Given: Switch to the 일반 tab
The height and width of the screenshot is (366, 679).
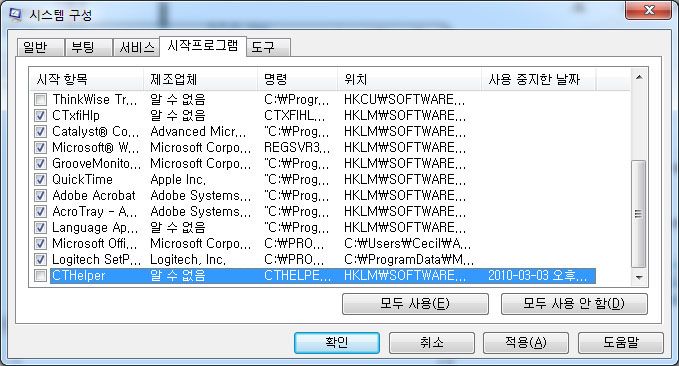Looking at the screenshot, I should [x=40, y=47].
